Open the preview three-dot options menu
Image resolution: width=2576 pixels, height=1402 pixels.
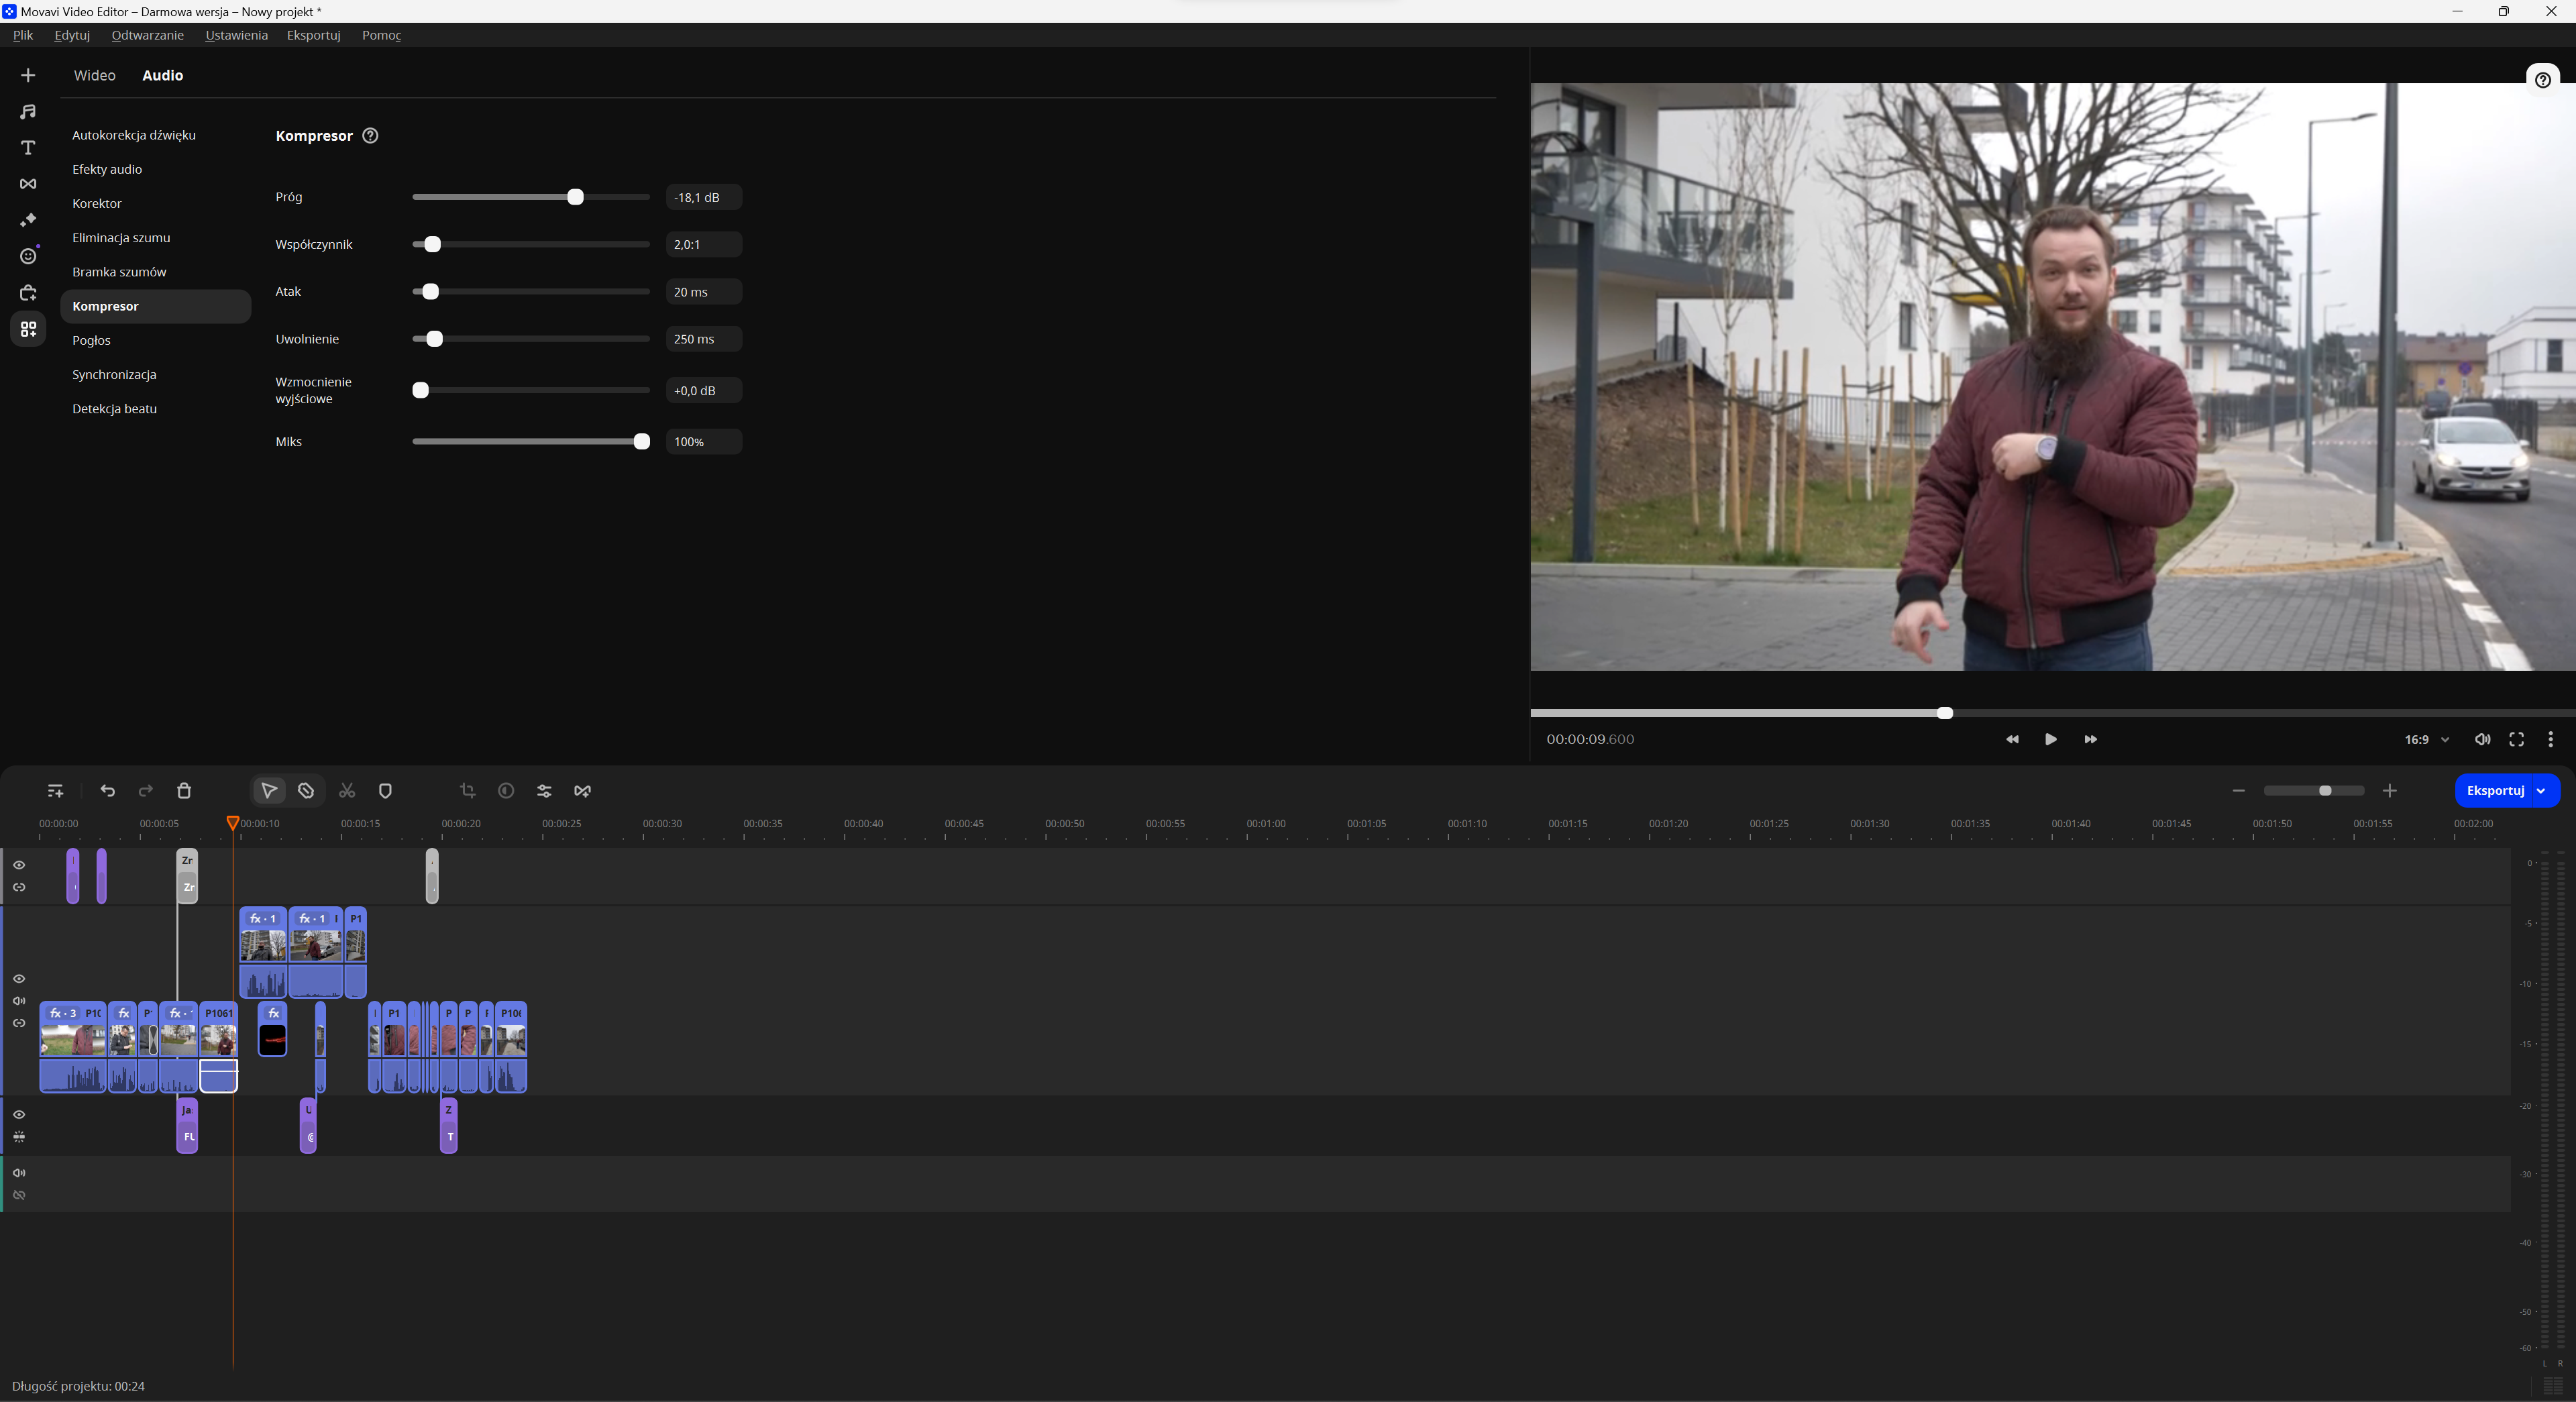click(x=2550, y=740)
